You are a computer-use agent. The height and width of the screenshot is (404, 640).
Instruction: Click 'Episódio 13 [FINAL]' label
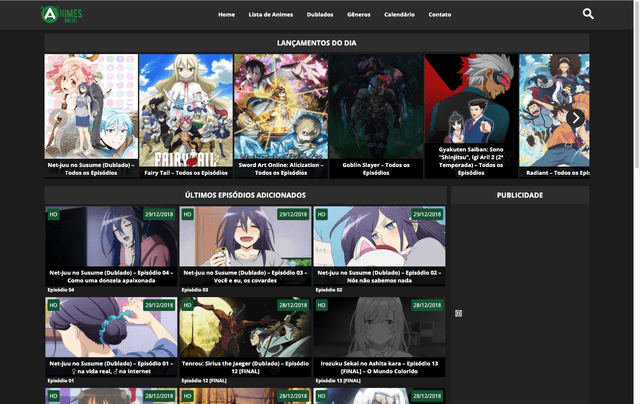pyautogui.click(x=338, y=380)
